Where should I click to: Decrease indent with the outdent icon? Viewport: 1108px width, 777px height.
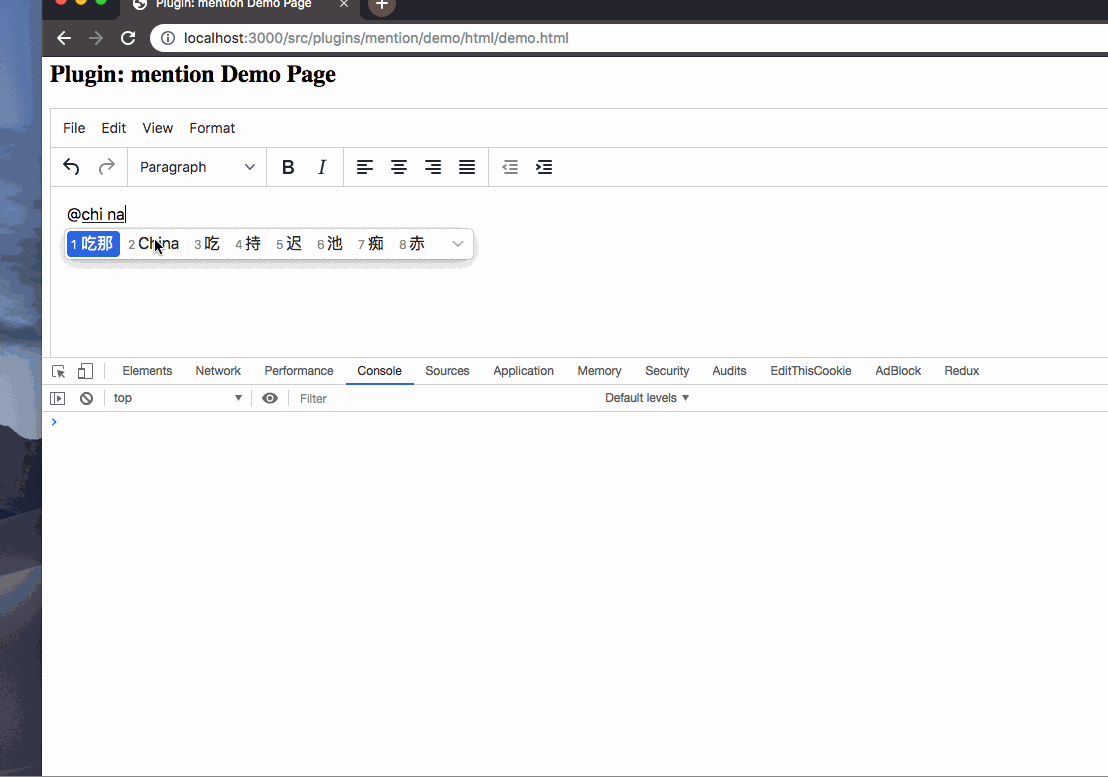[x=510, y=167]
